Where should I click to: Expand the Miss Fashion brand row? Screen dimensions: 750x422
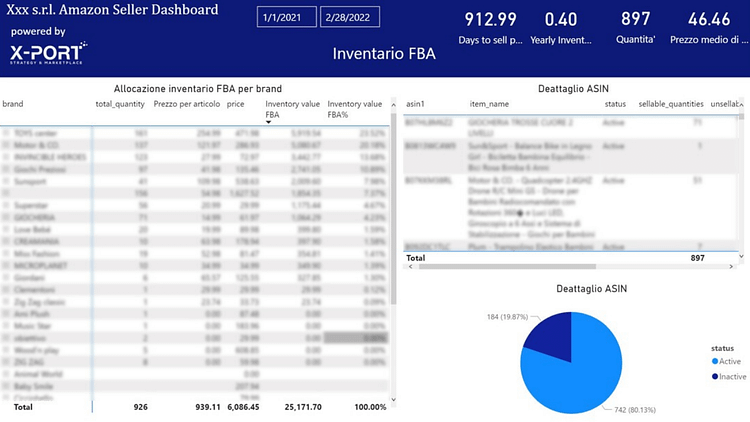(x=6, y=253)
